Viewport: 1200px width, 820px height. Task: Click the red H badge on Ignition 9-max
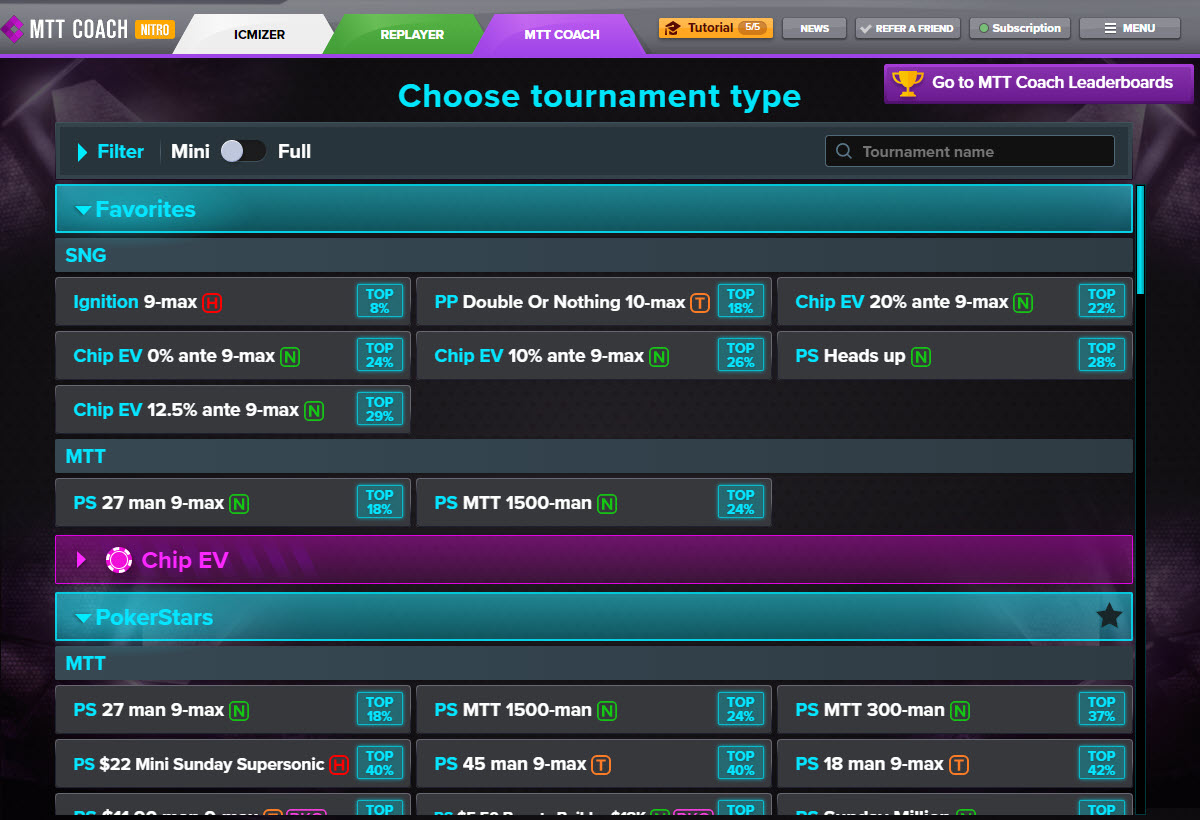point(211,302)
